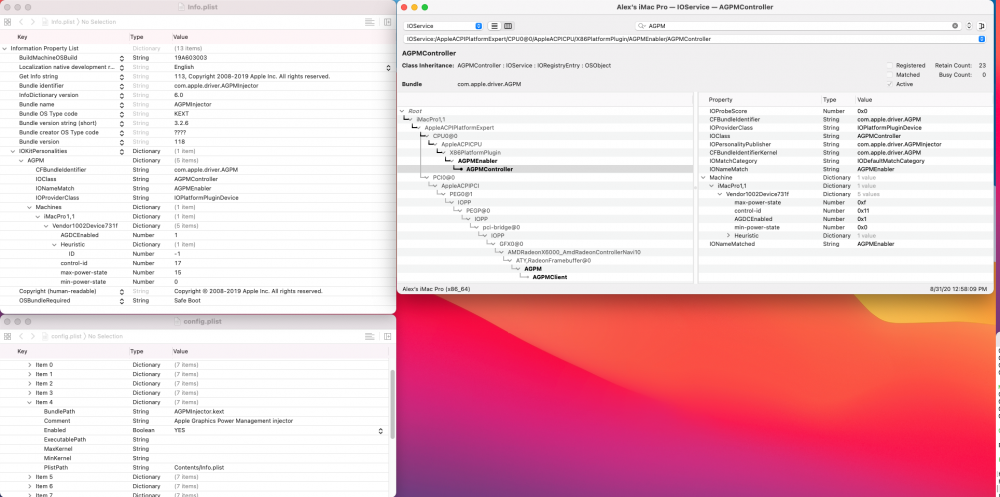This screenshot has width=1000, height=497.
Task: Collapse the Heuristic dictionary in Info.plist
Action: [54, 244]
